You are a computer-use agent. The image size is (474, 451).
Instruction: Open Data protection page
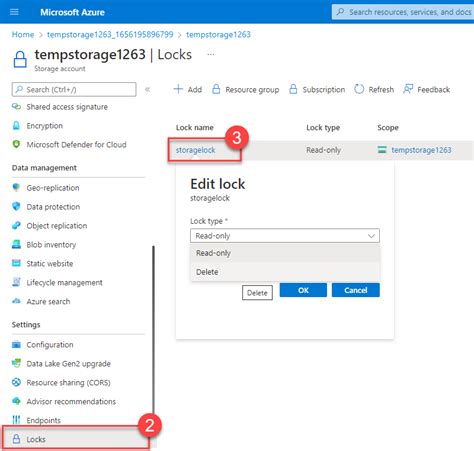click(53, 207)
